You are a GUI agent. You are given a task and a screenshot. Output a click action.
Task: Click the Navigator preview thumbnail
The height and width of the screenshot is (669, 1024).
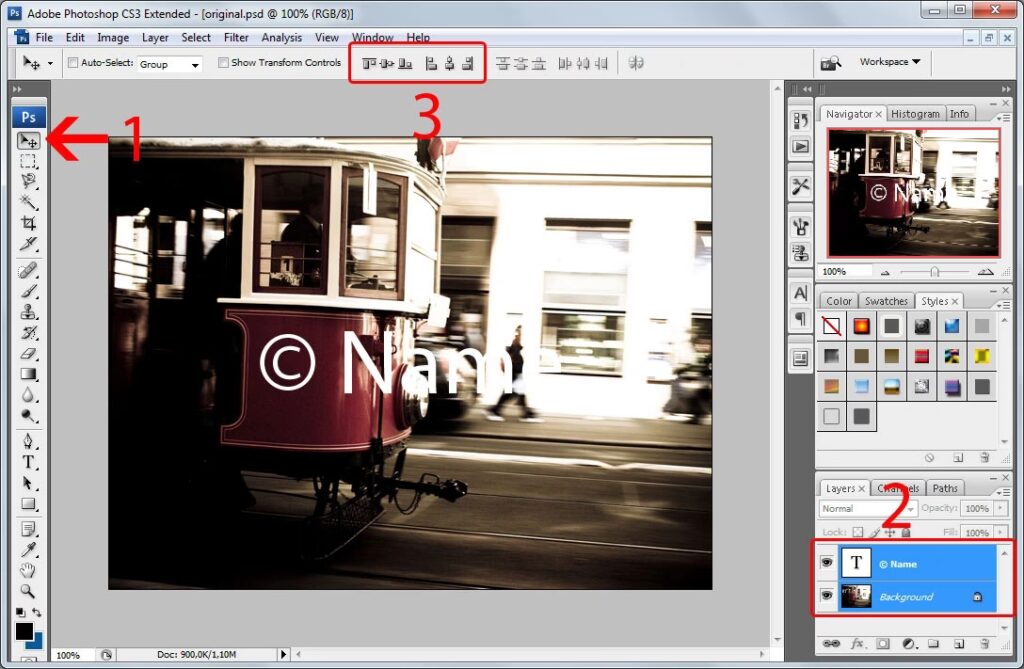pyautogui.click(x=912, y=192)
